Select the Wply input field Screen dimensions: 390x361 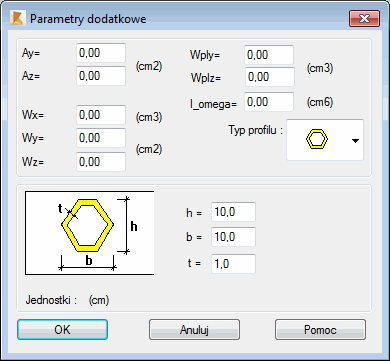point(269,55)
